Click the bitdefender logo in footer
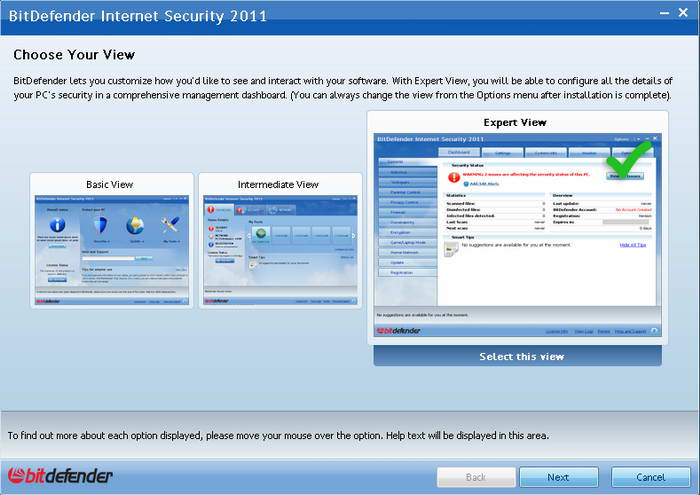This screenshot has width=700, height=495. pos(60,476)
